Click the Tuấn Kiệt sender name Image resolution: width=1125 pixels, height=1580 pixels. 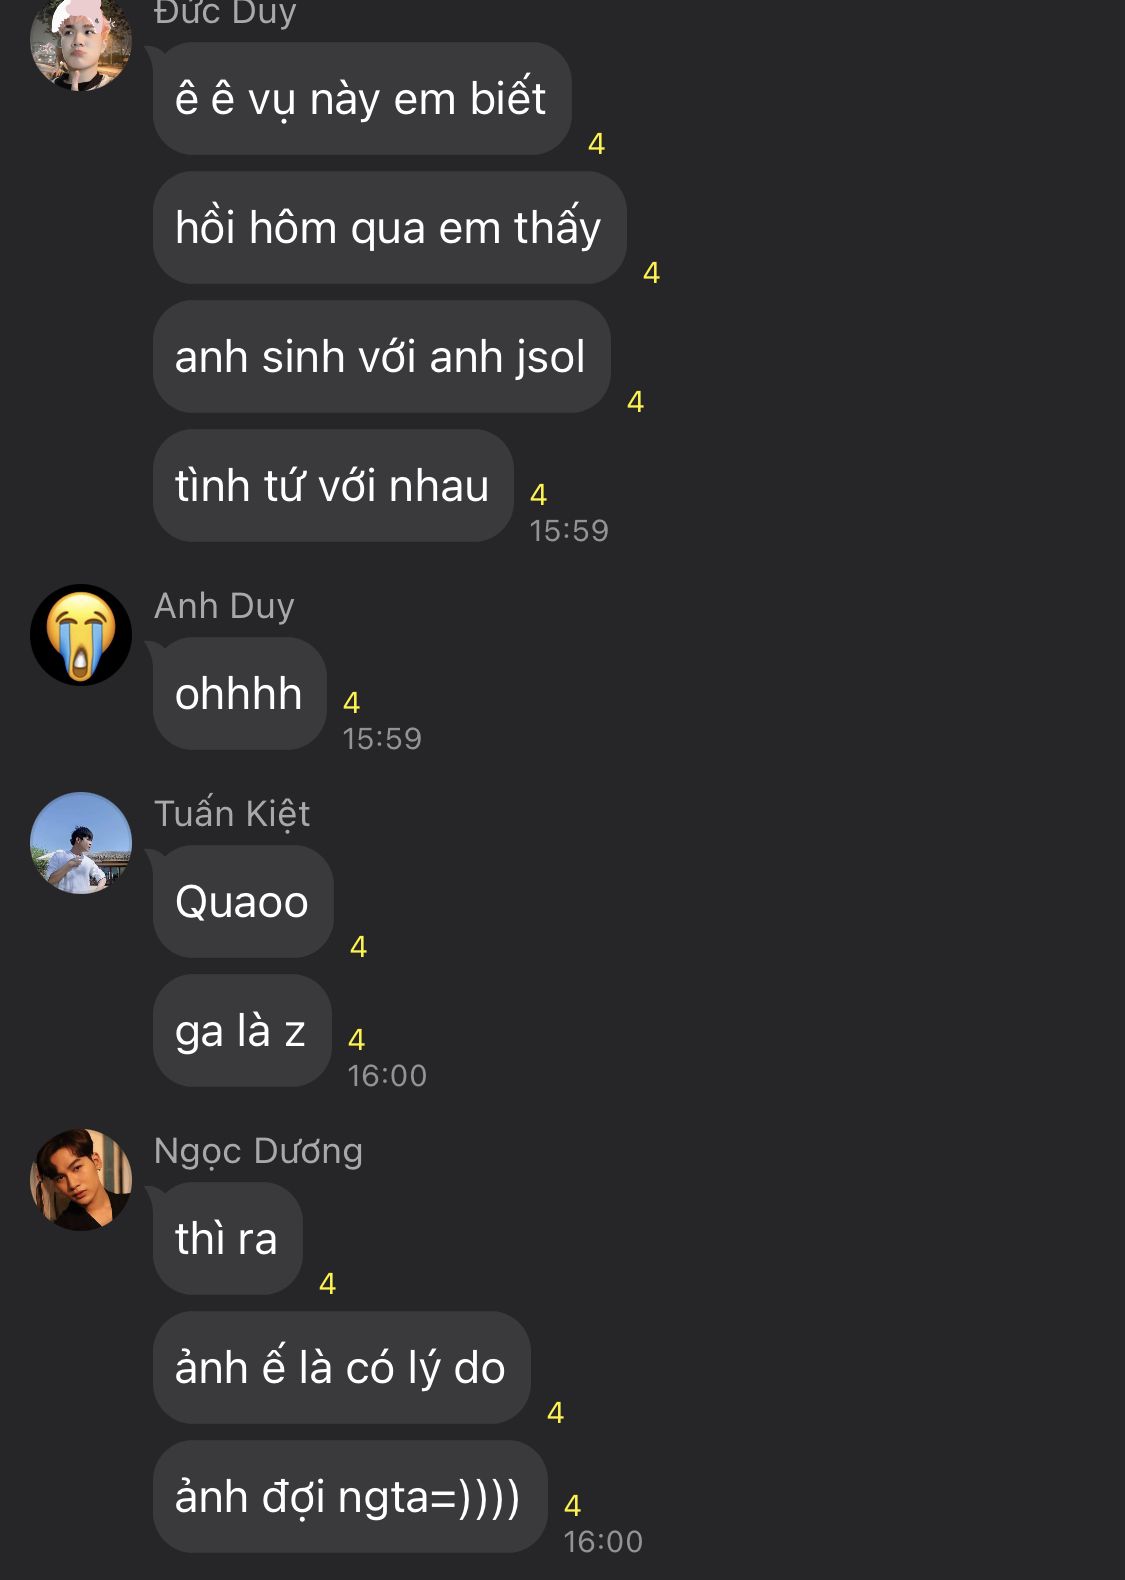pos(232,814)
